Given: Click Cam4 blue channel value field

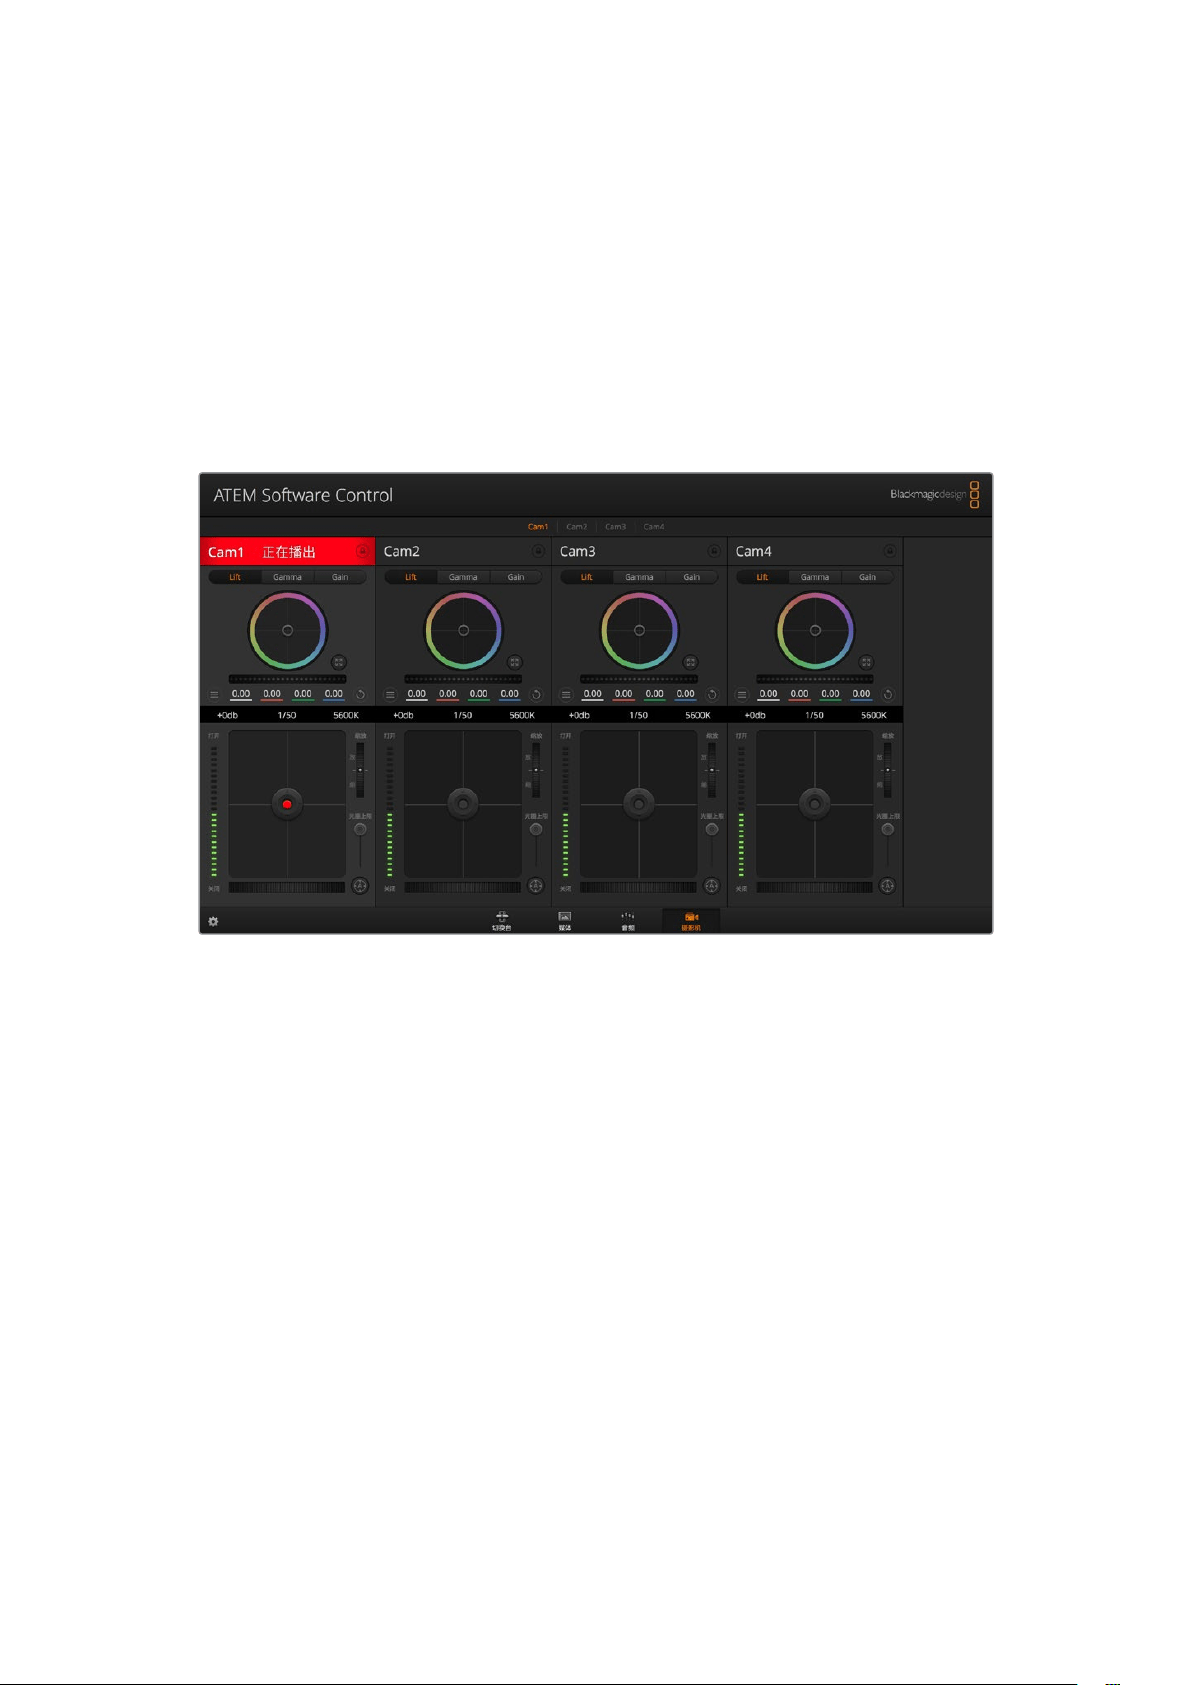Looking at the screenshot, I should point(862,694).
